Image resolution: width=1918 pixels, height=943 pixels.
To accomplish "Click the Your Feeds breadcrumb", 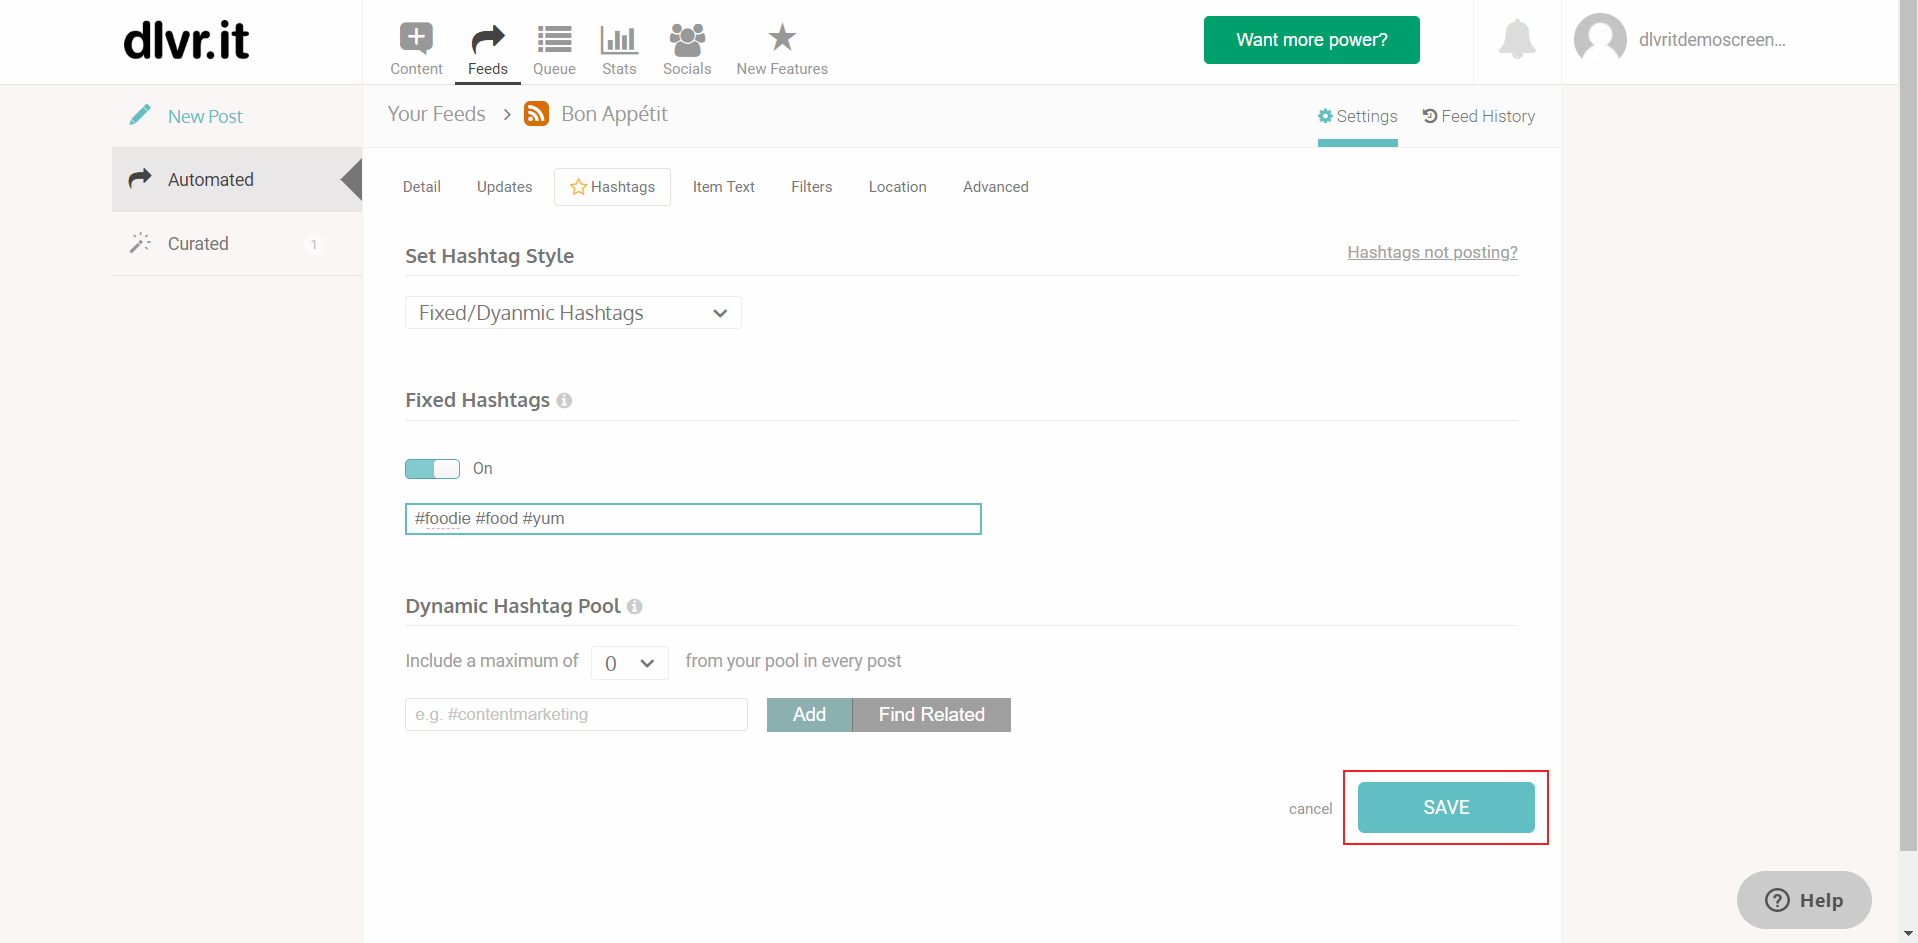I will 437,114.
